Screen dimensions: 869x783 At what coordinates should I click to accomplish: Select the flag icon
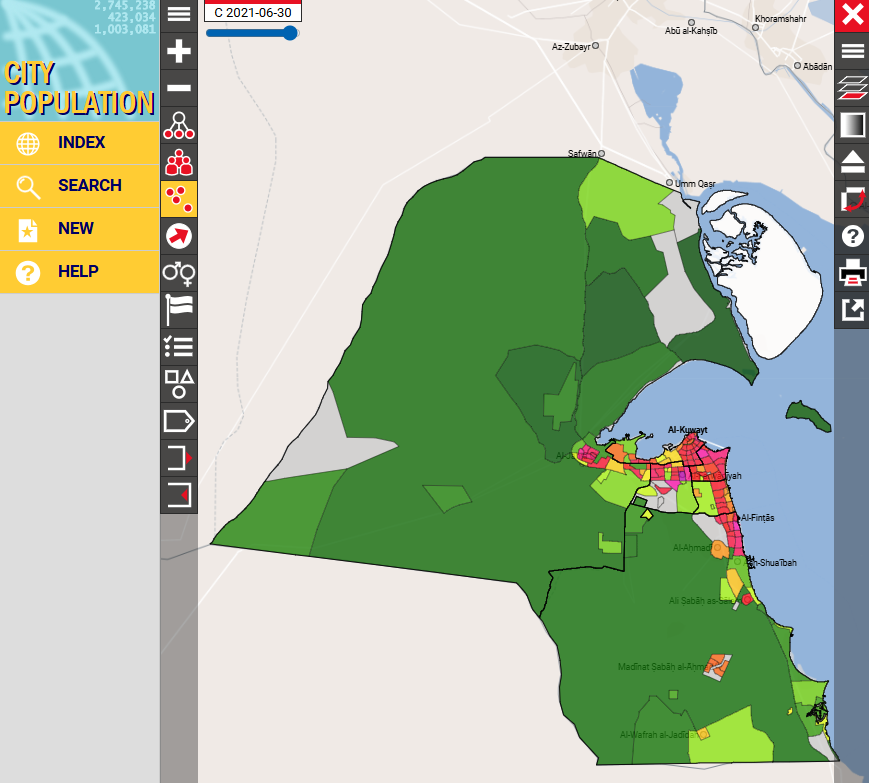[x=178, y=310]
